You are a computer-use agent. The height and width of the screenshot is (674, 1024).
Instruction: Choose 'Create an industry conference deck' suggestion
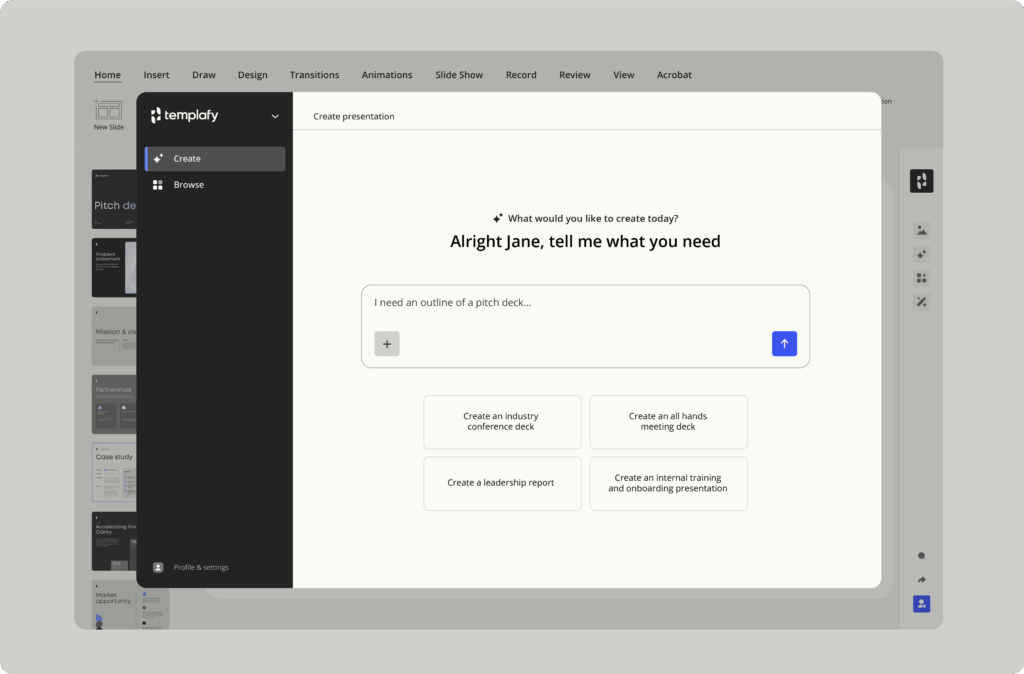tap(502, 422)
